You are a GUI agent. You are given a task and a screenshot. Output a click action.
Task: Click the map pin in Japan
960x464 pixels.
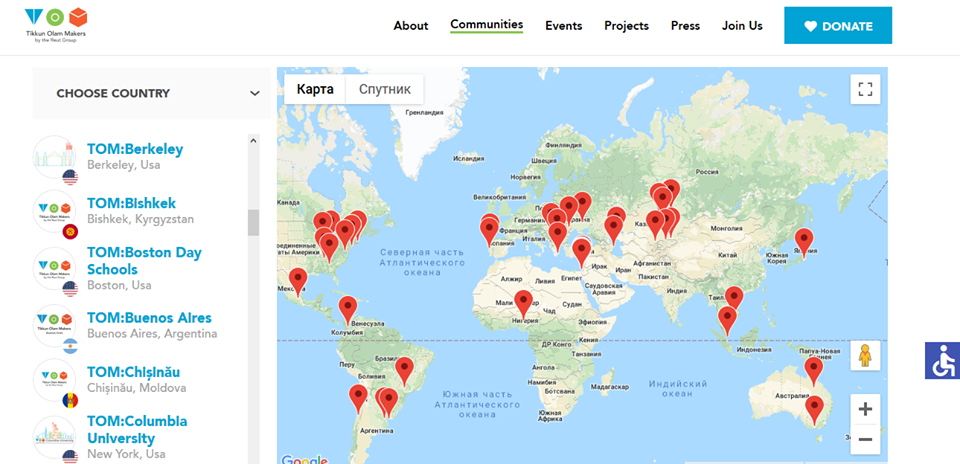(804, 241)
